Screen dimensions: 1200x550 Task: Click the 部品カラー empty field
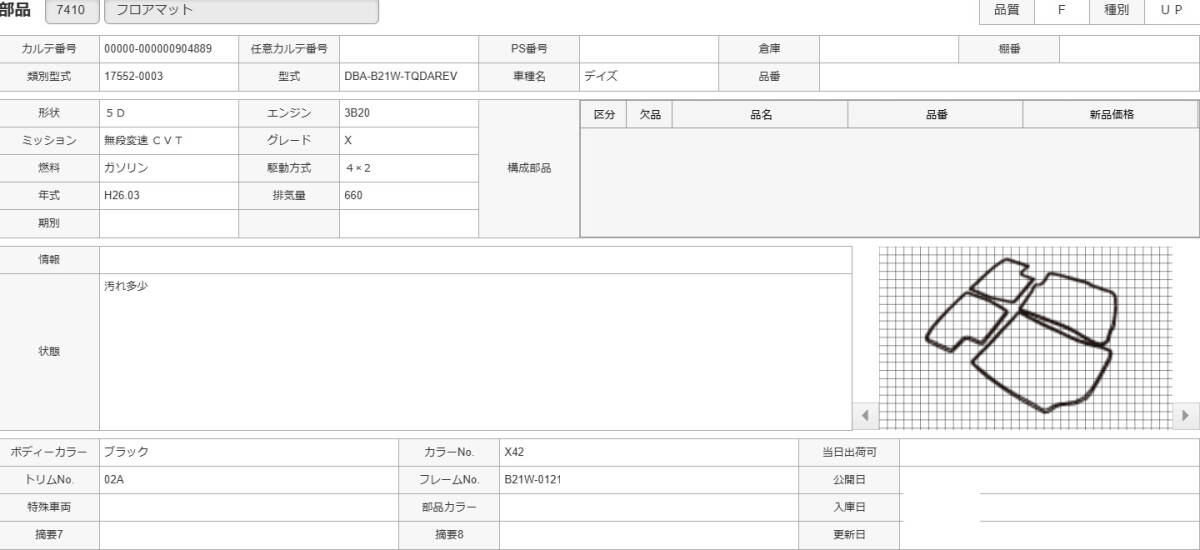click(x=649, y=507)
